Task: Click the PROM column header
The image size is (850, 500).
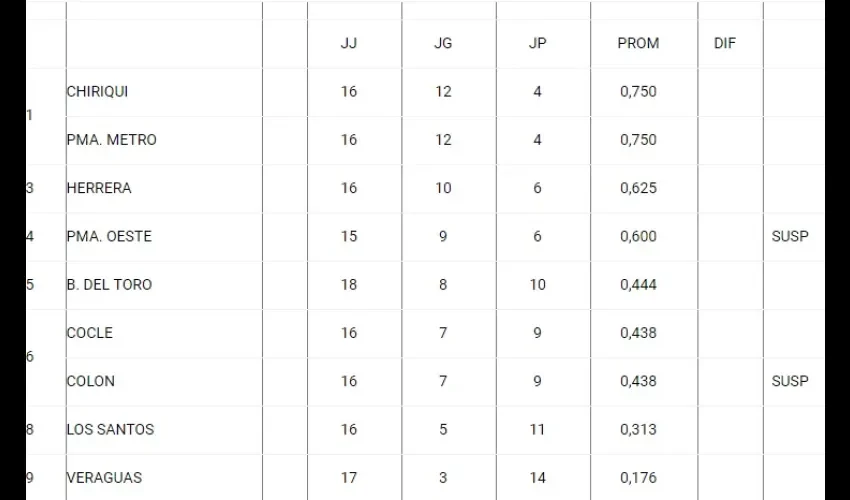Action: [x=638, y=44]
